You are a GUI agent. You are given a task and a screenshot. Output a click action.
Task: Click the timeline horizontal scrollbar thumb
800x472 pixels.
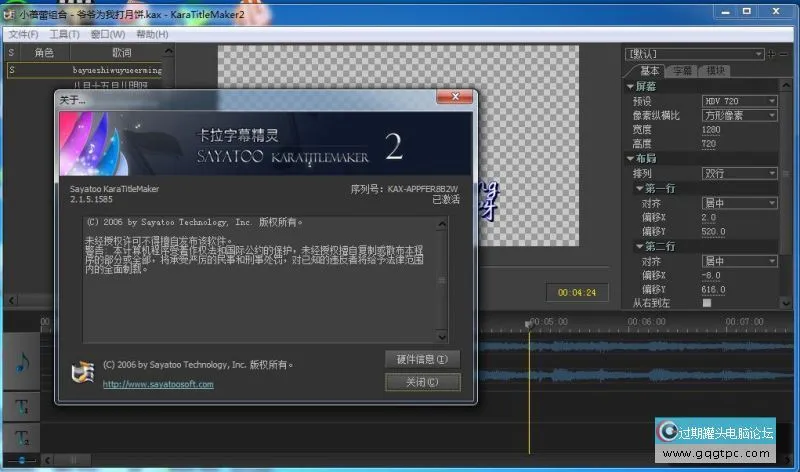pyautogui.click(x=73, y=460)
